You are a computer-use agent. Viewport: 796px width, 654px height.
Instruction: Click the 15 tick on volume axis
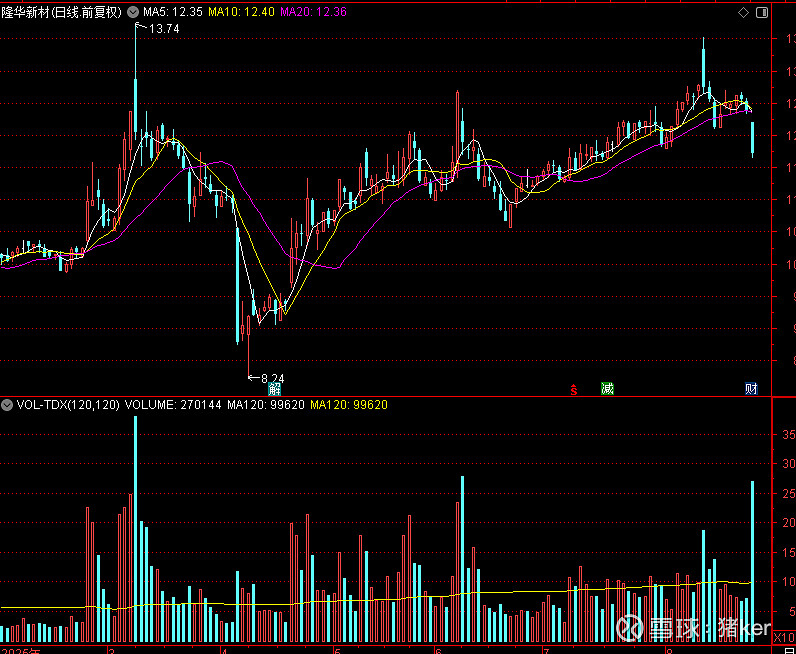[x=789, y=552]
